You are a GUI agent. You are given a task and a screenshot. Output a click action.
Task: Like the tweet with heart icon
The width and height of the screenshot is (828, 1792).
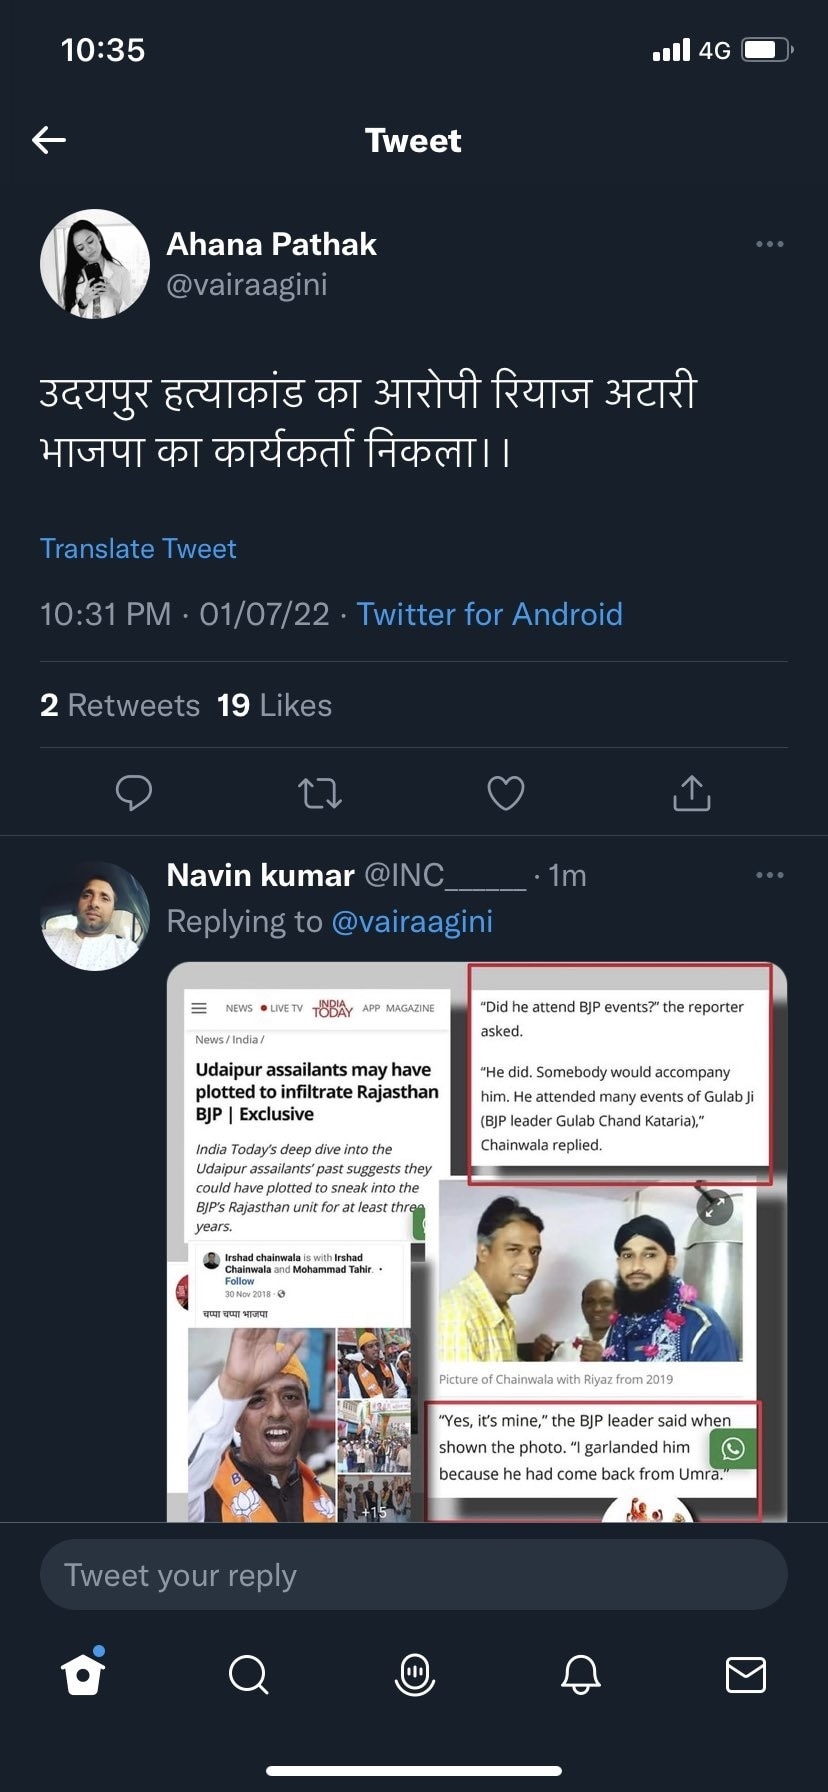pos(506,793)
